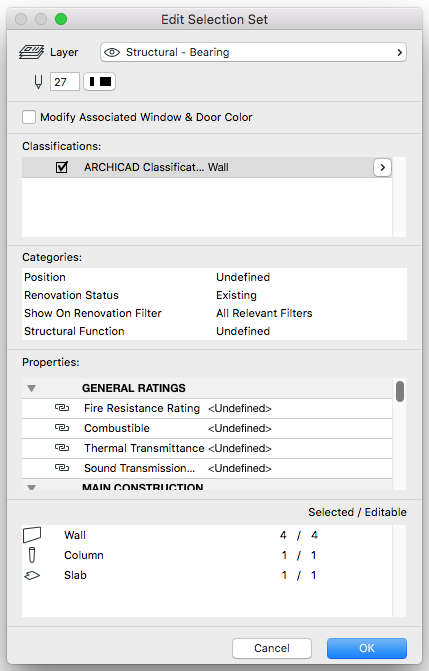The height and width of the screenshot is (671, 429).
Task: Click link icon beside Combustible property
Action: [62, 428]
